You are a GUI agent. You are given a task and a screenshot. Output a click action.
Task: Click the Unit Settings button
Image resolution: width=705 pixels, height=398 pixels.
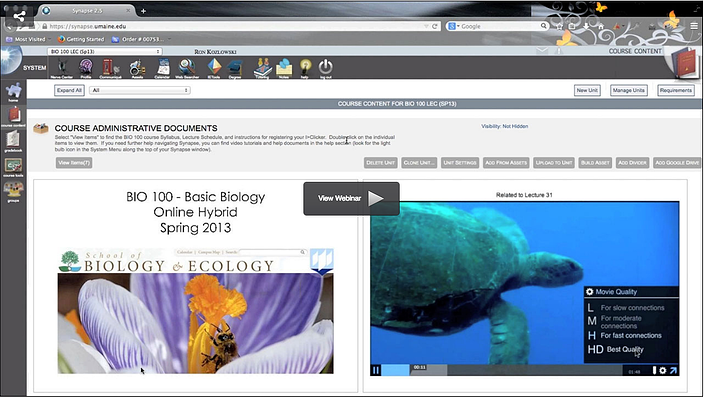pyautogui.click(x=460, y=163)
